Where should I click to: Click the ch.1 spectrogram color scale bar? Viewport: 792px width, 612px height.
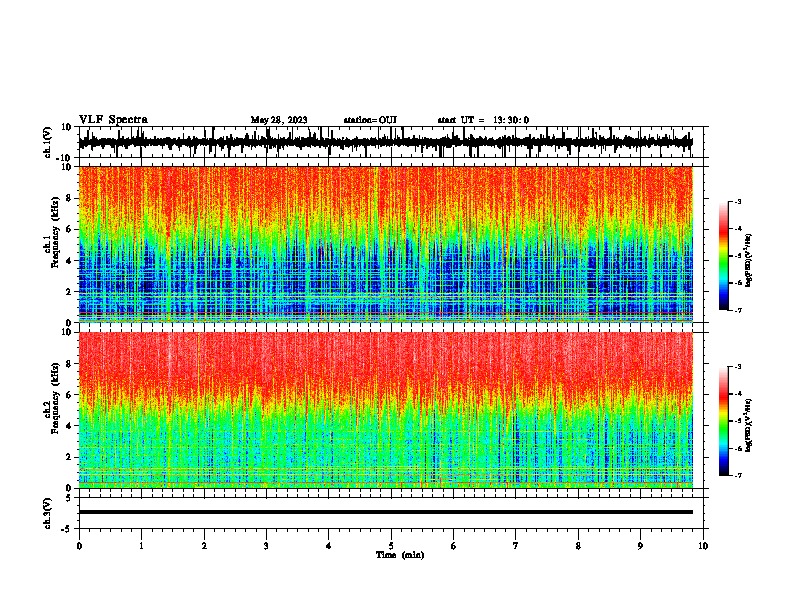click(723, 256)
